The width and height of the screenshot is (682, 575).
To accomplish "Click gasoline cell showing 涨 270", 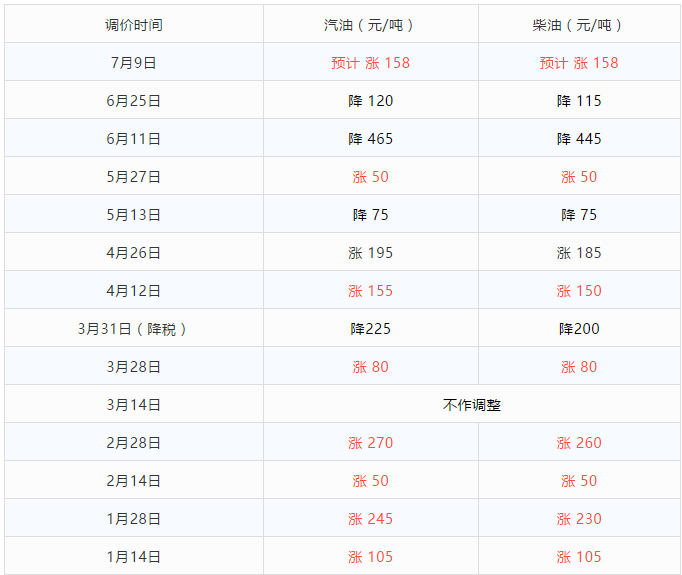I will tap(370, 443).
